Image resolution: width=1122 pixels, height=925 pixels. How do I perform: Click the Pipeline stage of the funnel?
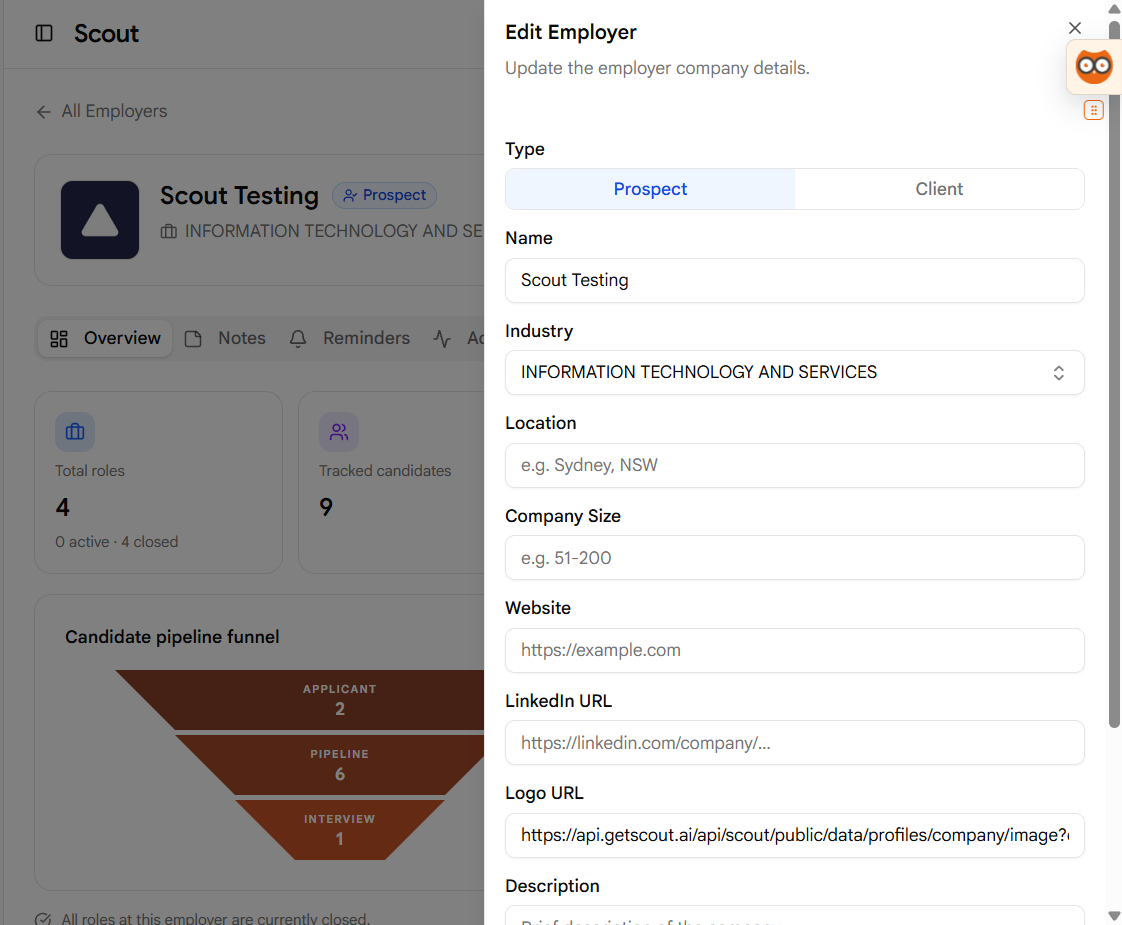click(339, 765)
